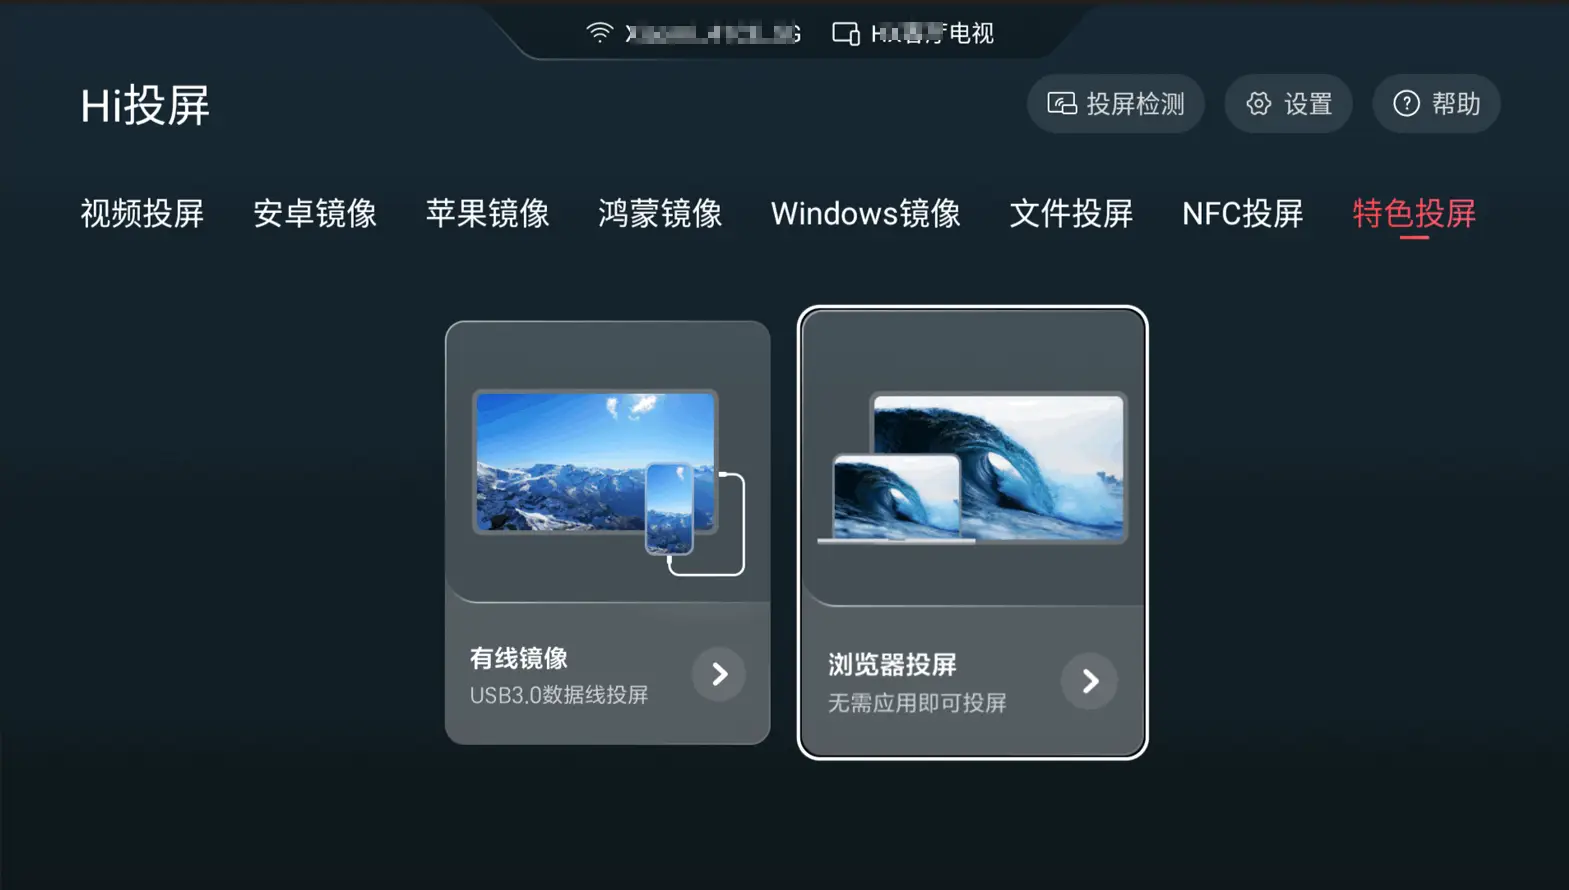Switch to the 安卓镜像 tab
This screenshot has width=1569, height=890.
315,213
